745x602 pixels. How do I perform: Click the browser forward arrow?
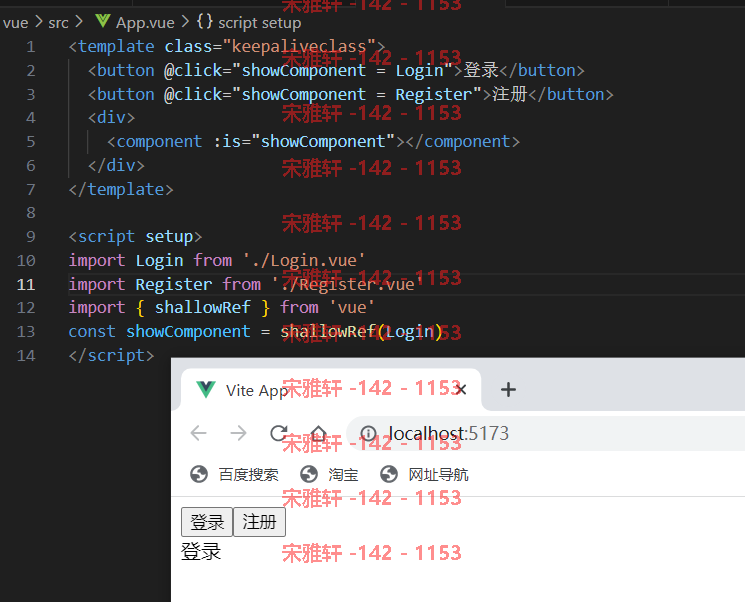[x=238, y=433]
